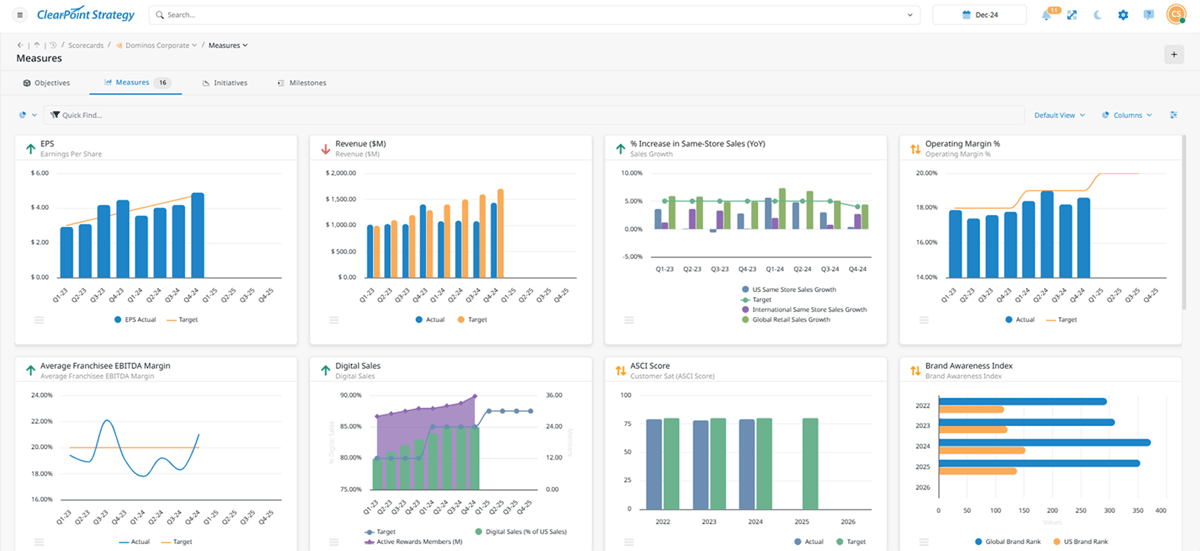Screen dimensions: 1200x551
Task: Toggle Actual series in ASCI Score legend
Action: [x=810, y=541]
